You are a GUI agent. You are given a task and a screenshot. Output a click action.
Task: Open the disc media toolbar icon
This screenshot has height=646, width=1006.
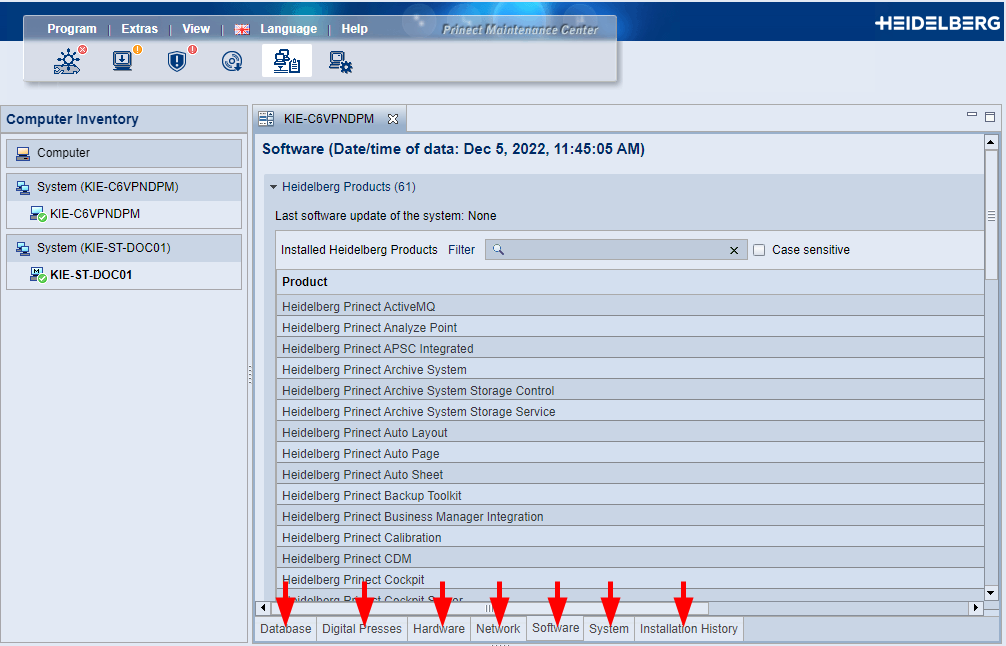point(232,62)
